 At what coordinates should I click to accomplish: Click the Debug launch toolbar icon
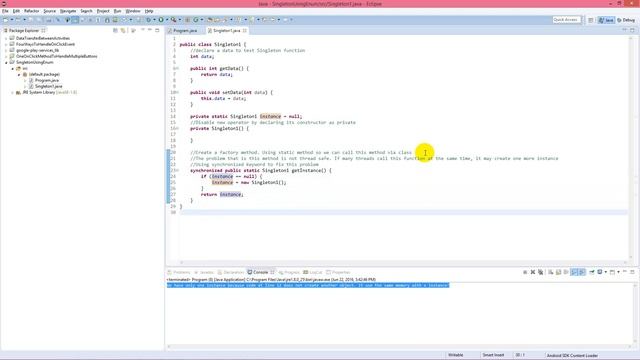[149, 20]
